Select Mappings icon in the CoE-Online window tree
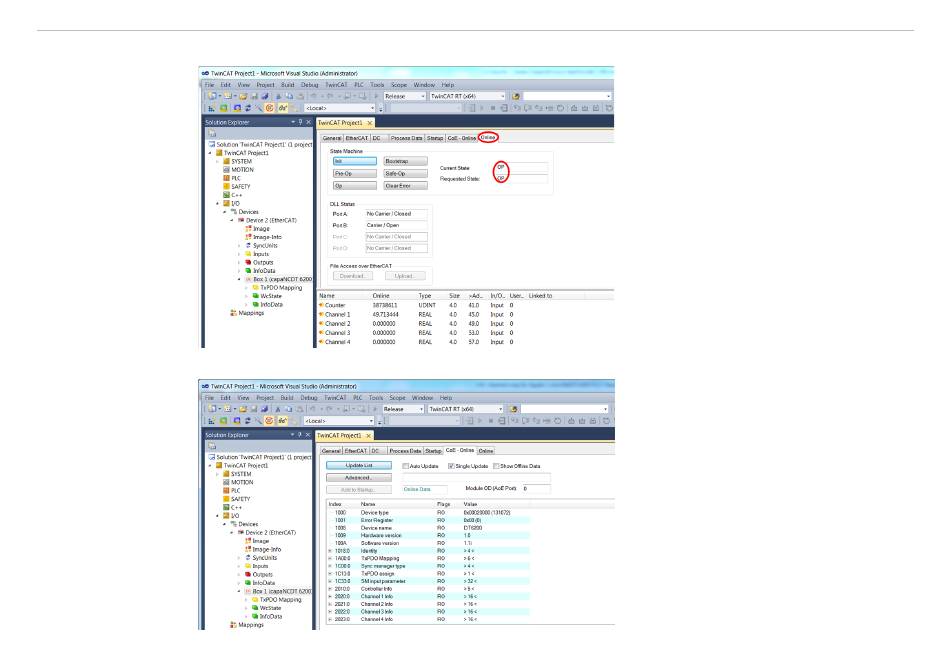 coord(233,624)
